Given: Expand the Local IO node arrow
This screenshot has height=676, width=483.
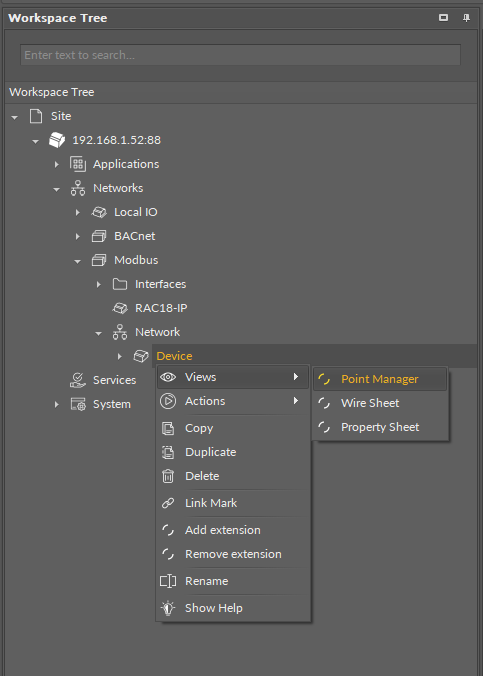Looking at the screenshot, I should [78, 212].
